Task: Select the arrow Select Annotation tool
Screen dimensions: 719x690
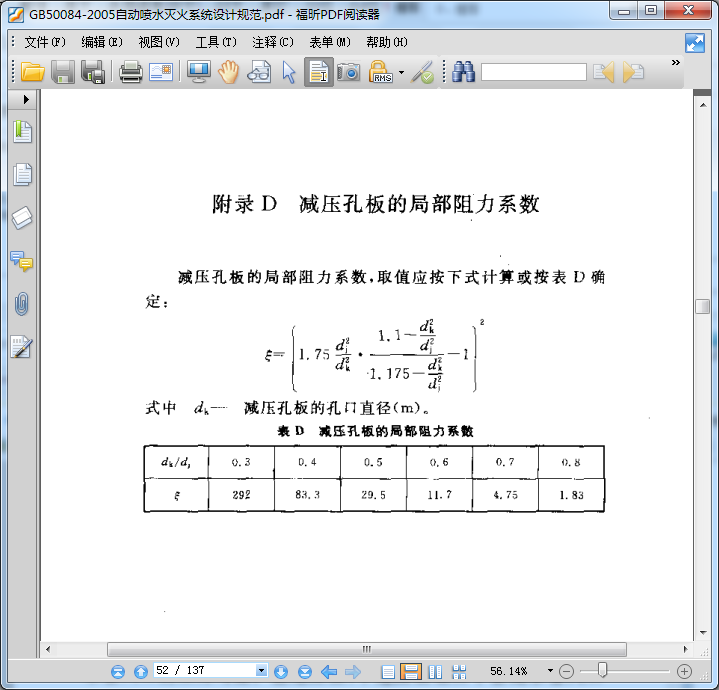Action: tap(289, 72)
